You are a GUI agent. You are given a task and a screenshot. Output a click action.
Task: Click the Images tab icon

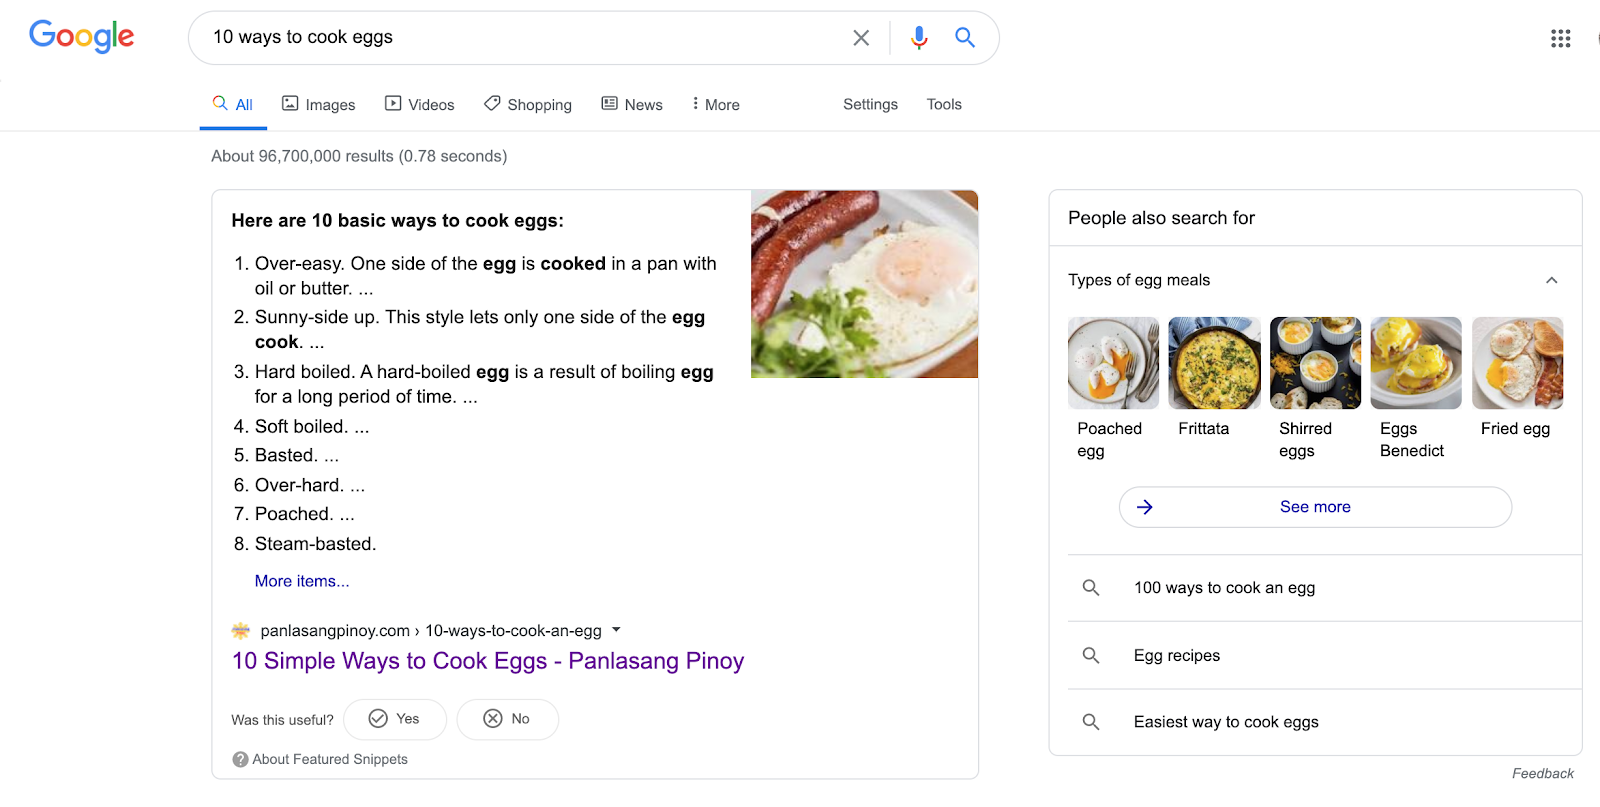[290, 103]
